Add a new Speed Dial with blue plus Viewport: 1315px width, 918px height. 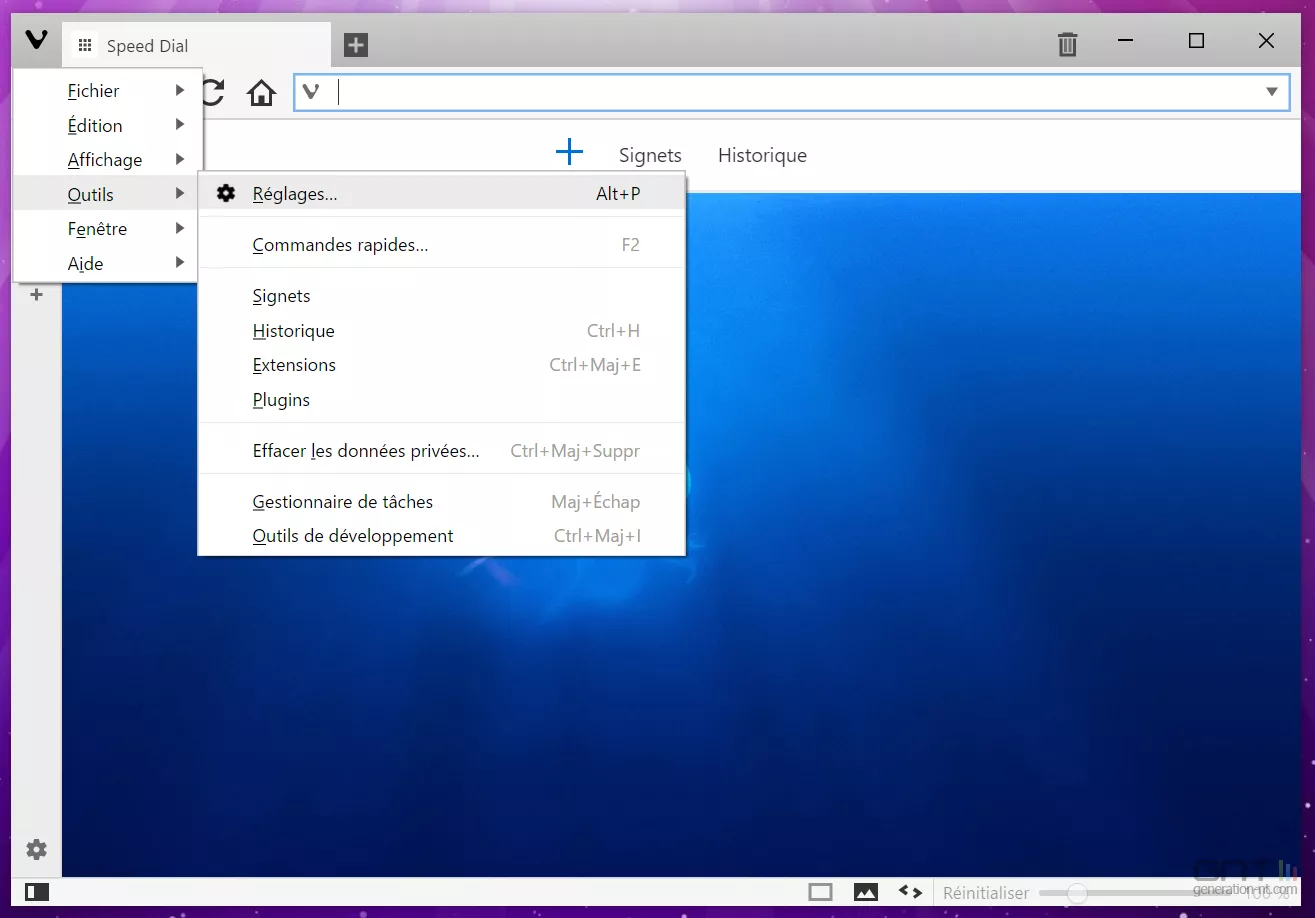569,152
